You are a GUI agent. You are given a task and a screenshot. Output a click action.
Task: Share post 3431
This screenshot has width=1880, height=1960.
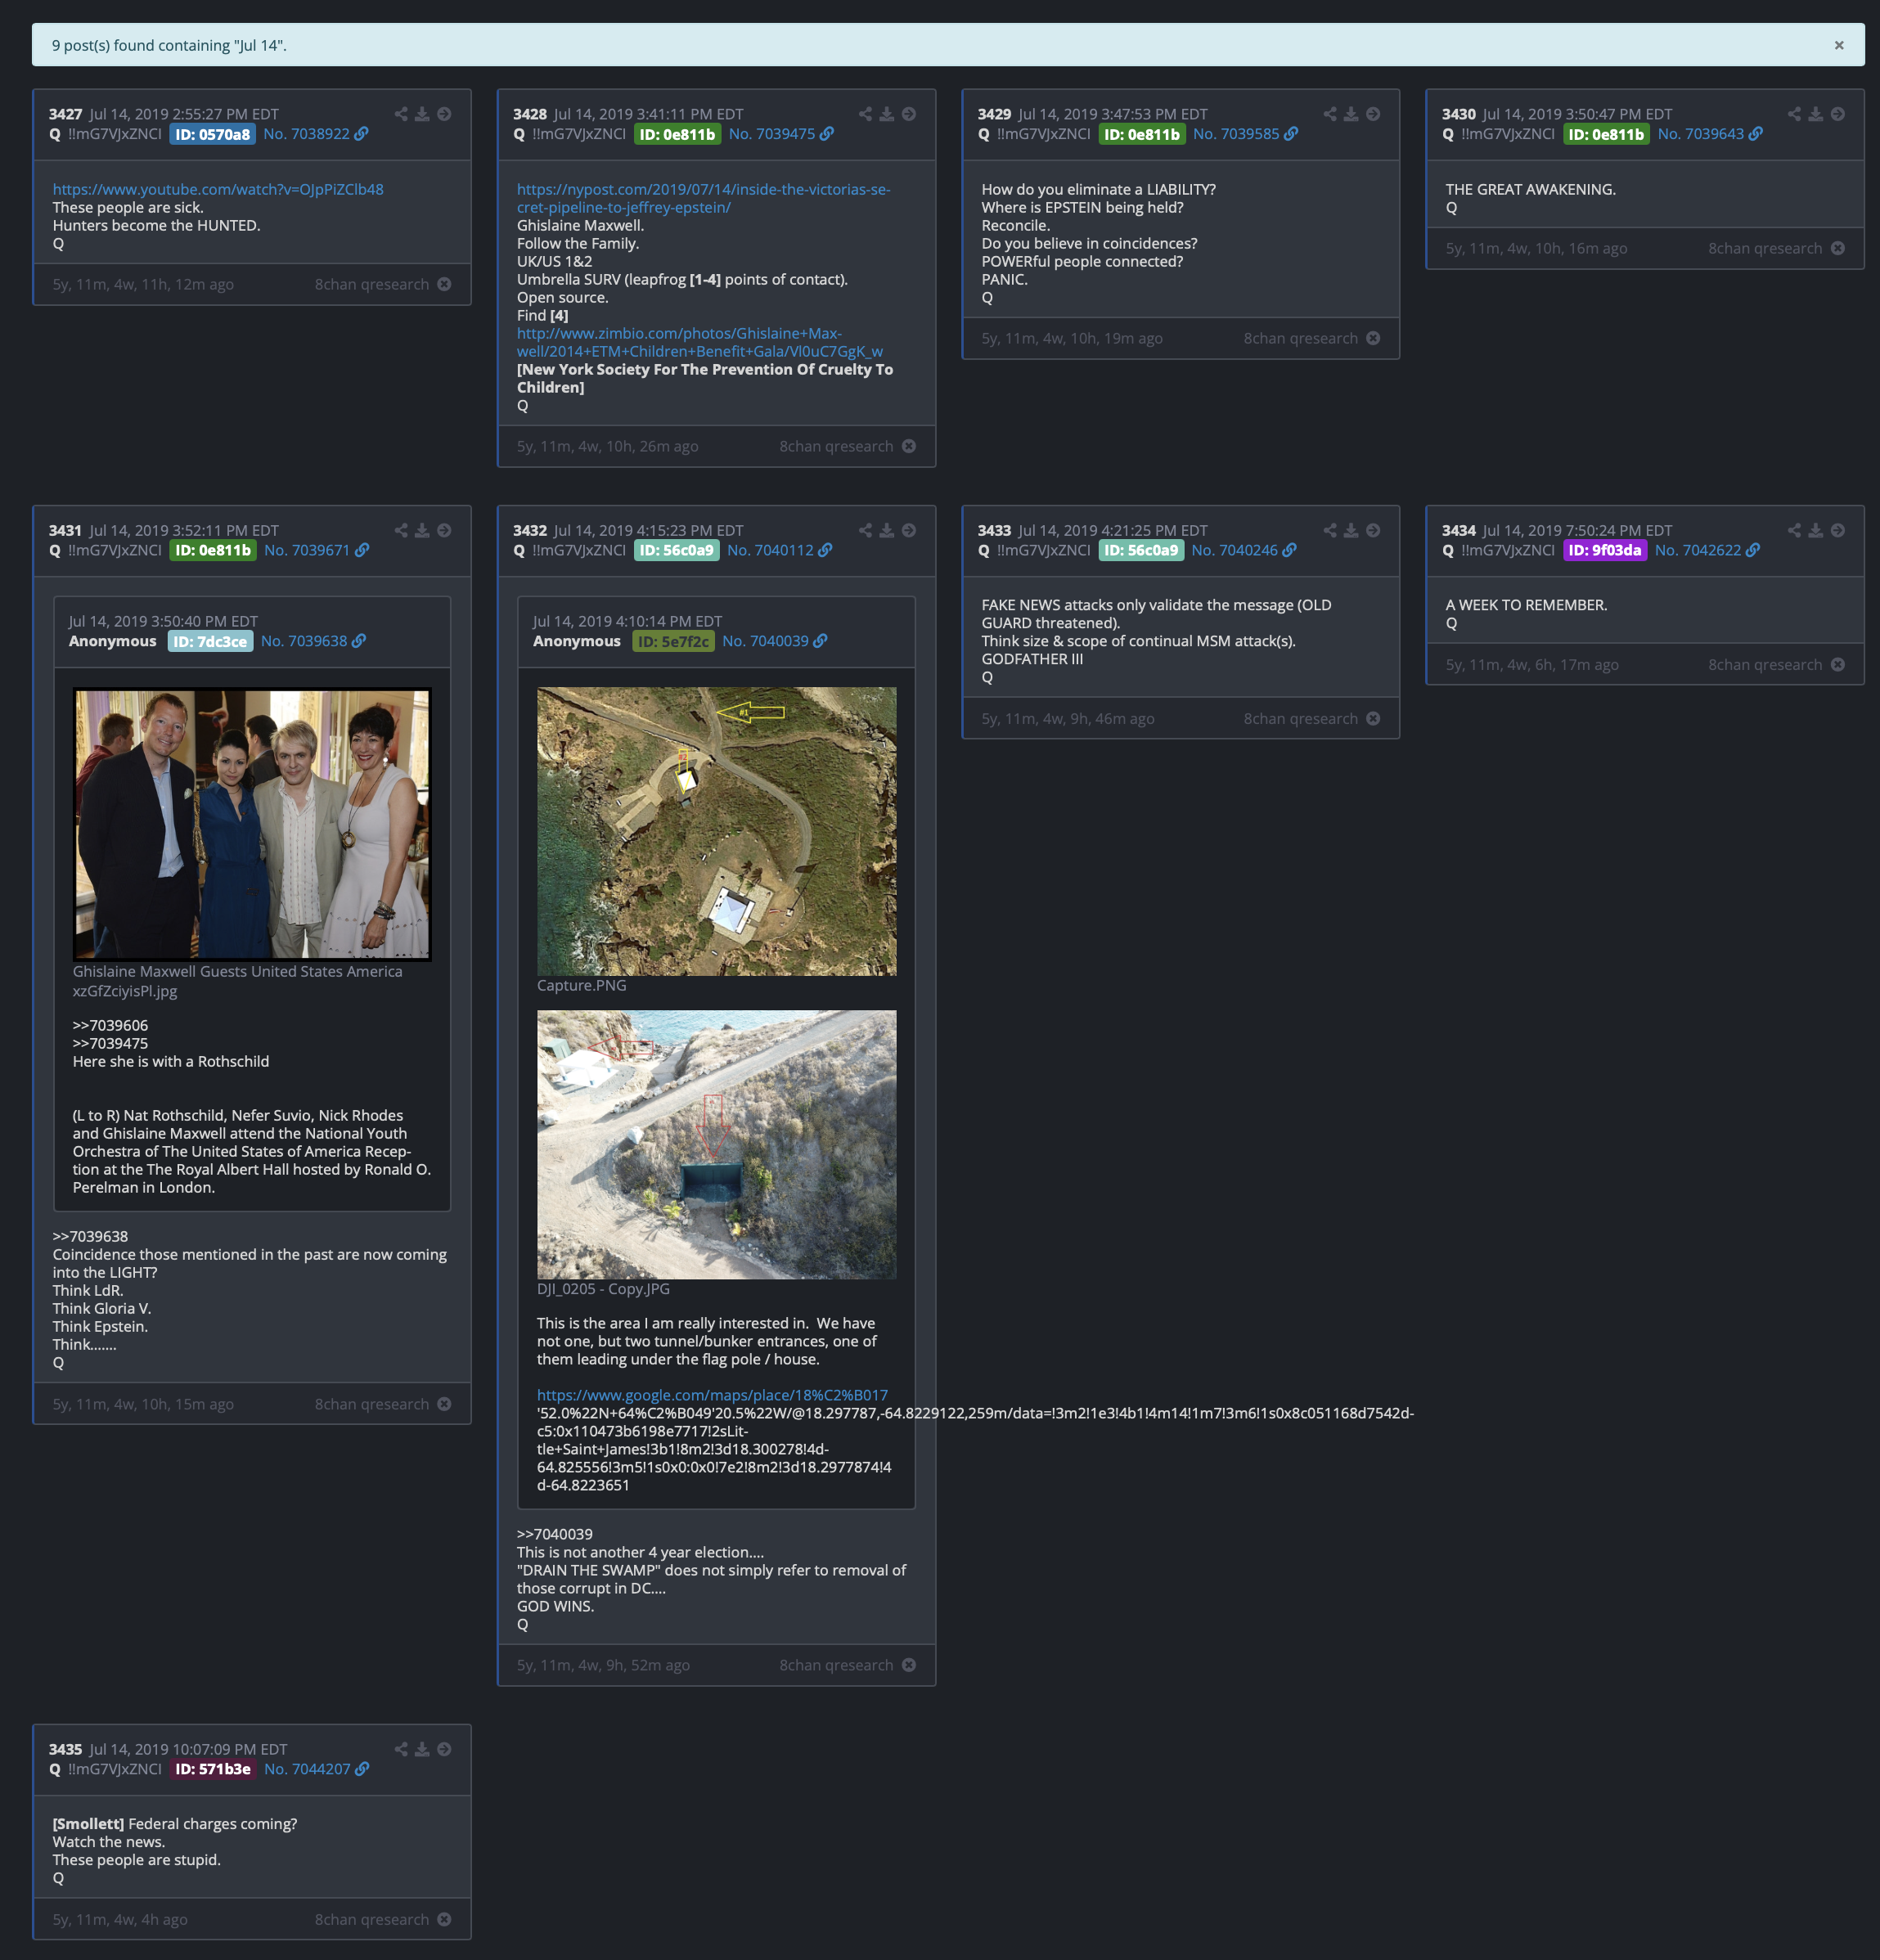coord(401,530)
